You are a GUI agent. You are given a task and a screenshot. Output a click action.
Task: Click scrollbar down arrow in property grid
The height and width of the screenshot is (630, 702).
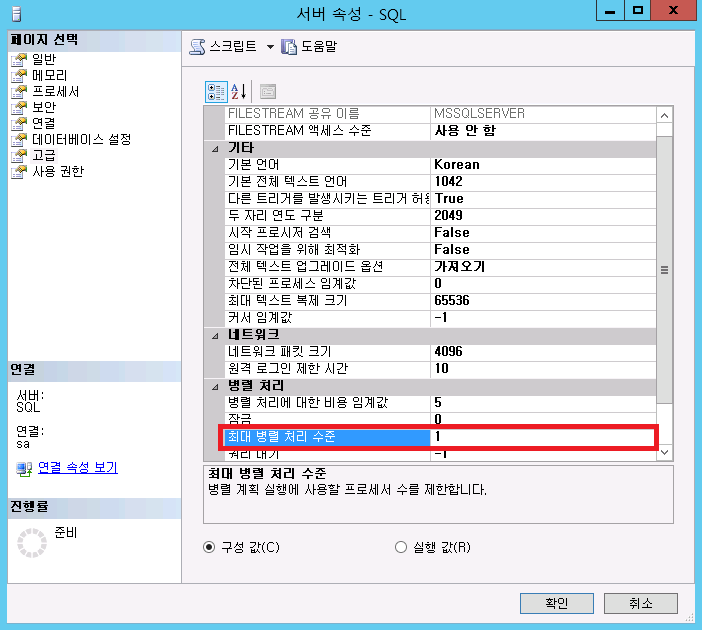[x=664, y=452]
